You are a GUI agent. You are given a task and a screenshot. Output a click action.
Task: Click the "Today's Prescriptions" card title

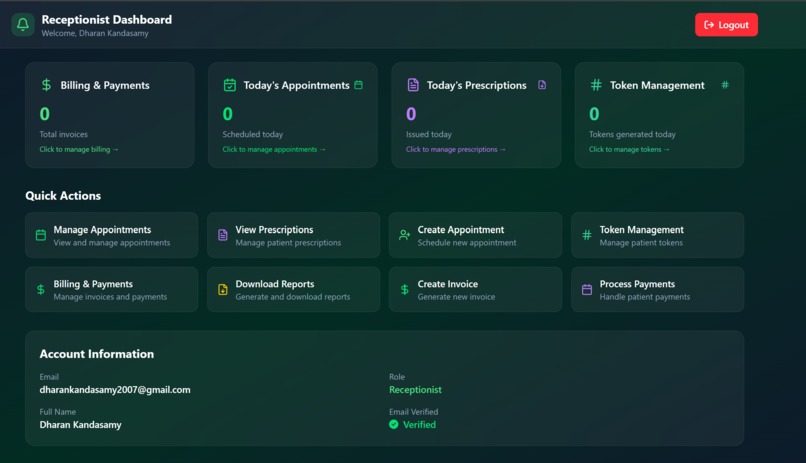click(477, 85)
